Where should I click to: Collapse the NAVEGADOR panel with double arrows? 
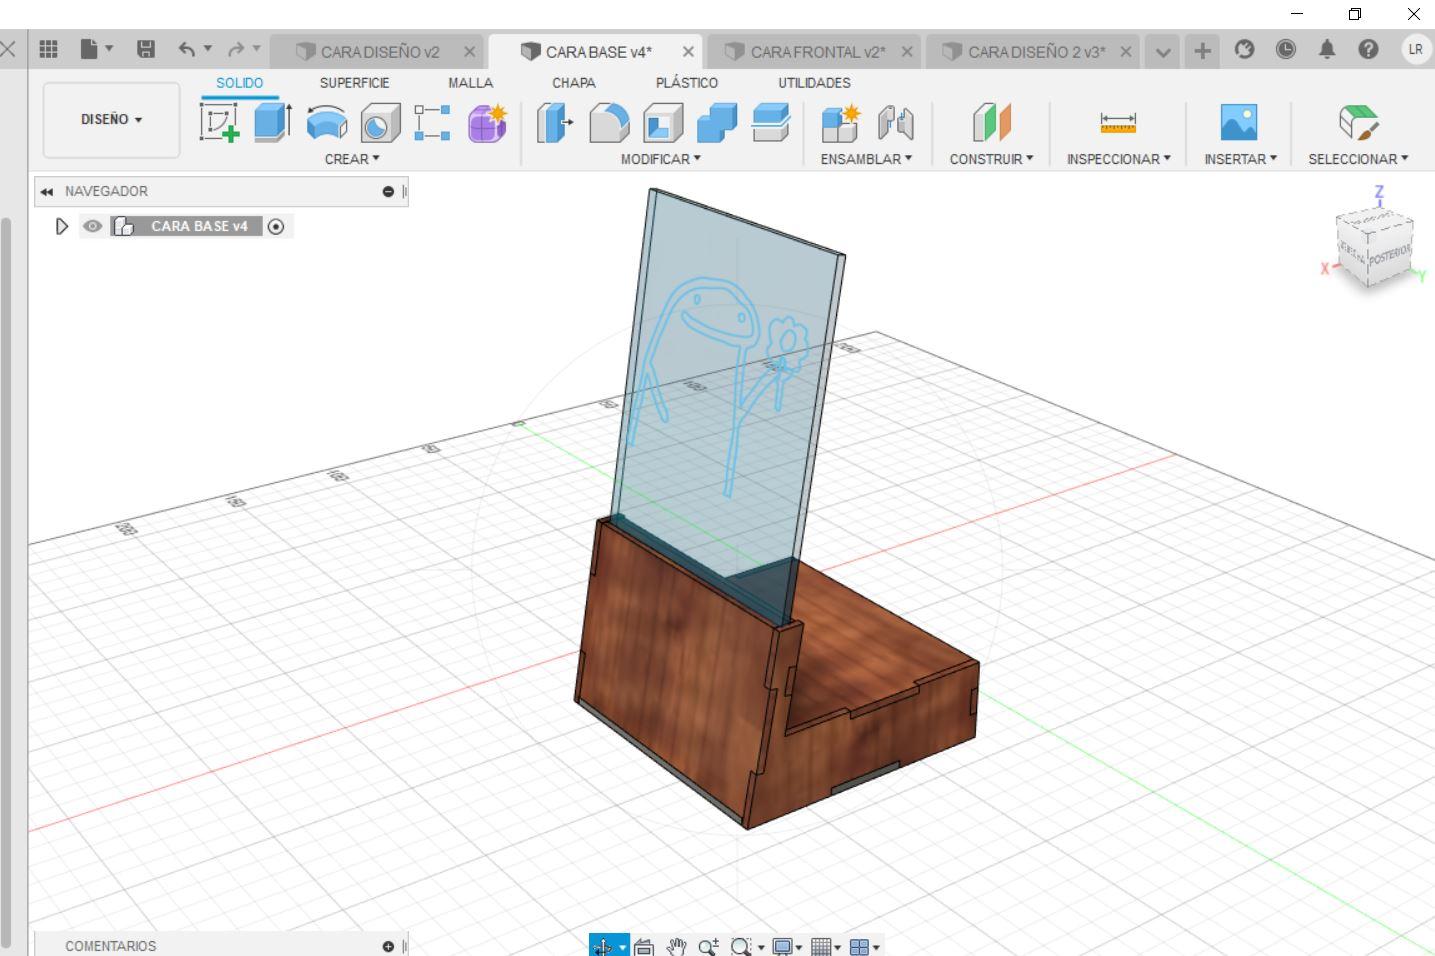click(x=46, y=191)
